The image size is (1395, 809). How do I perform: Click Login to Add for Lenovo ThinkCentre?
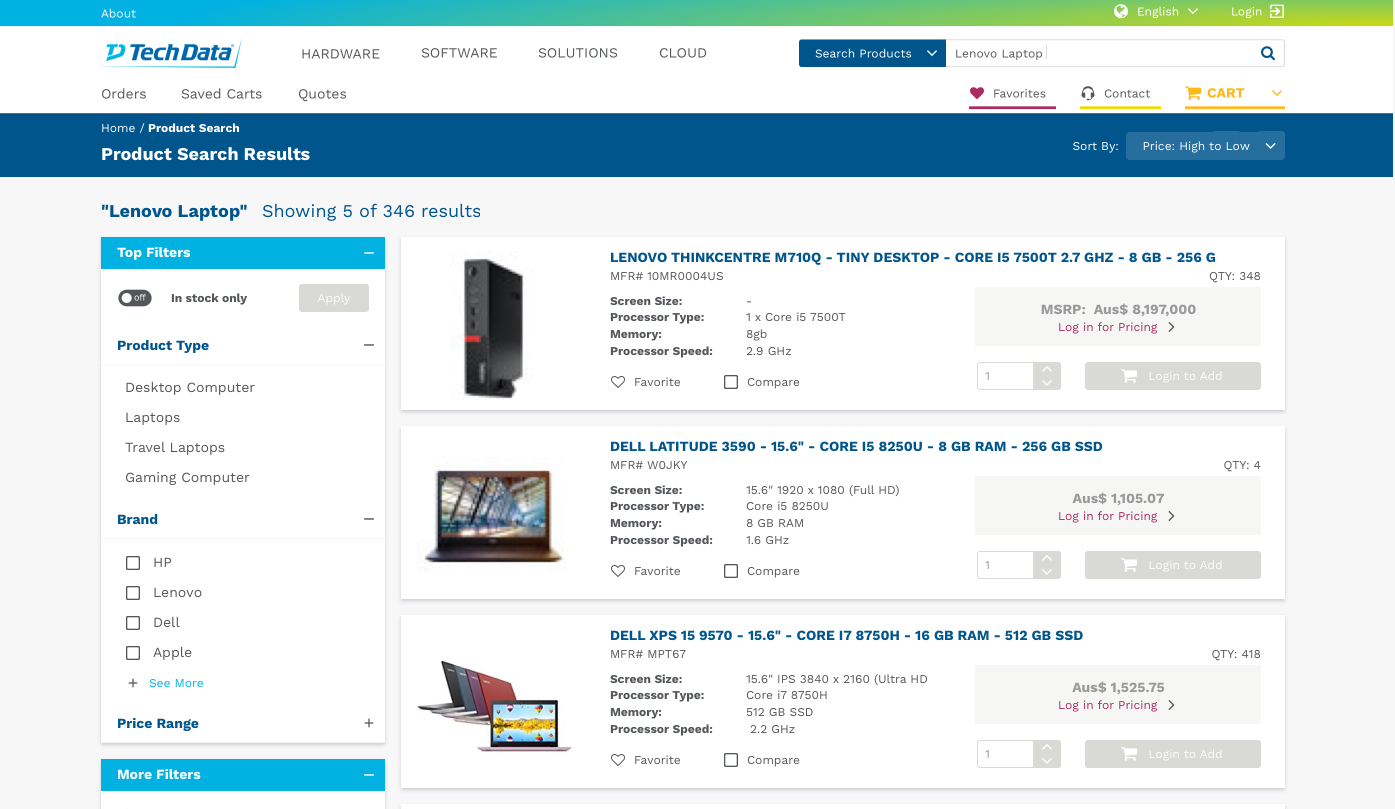click(1173, 376)
